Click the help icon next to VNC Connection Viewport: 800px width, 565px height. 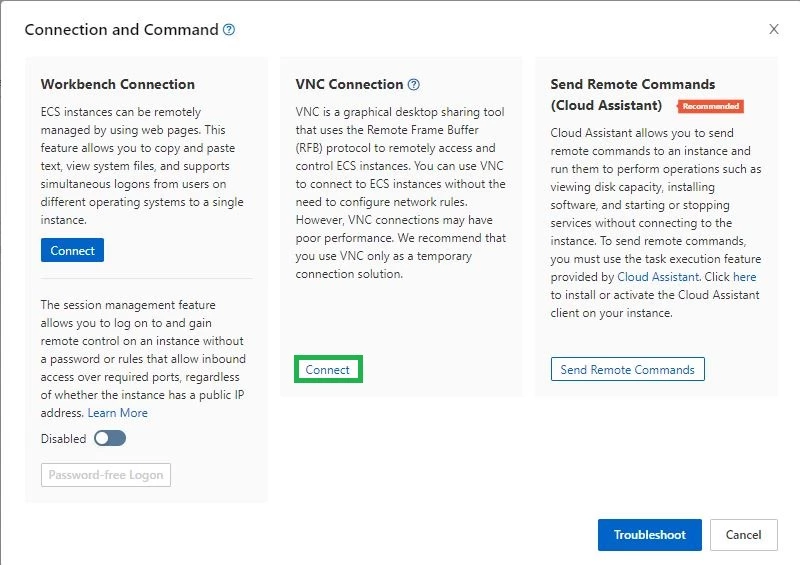click(414, 84)
